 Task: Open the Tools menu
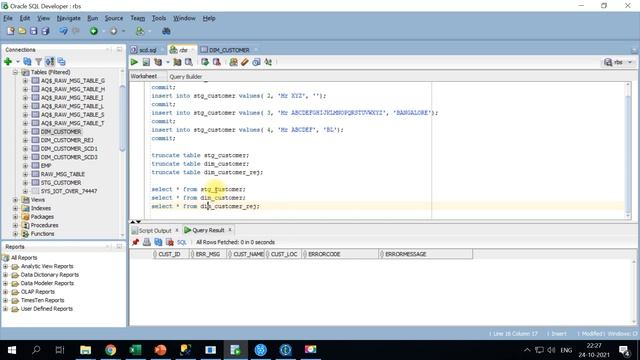[159, 18]
